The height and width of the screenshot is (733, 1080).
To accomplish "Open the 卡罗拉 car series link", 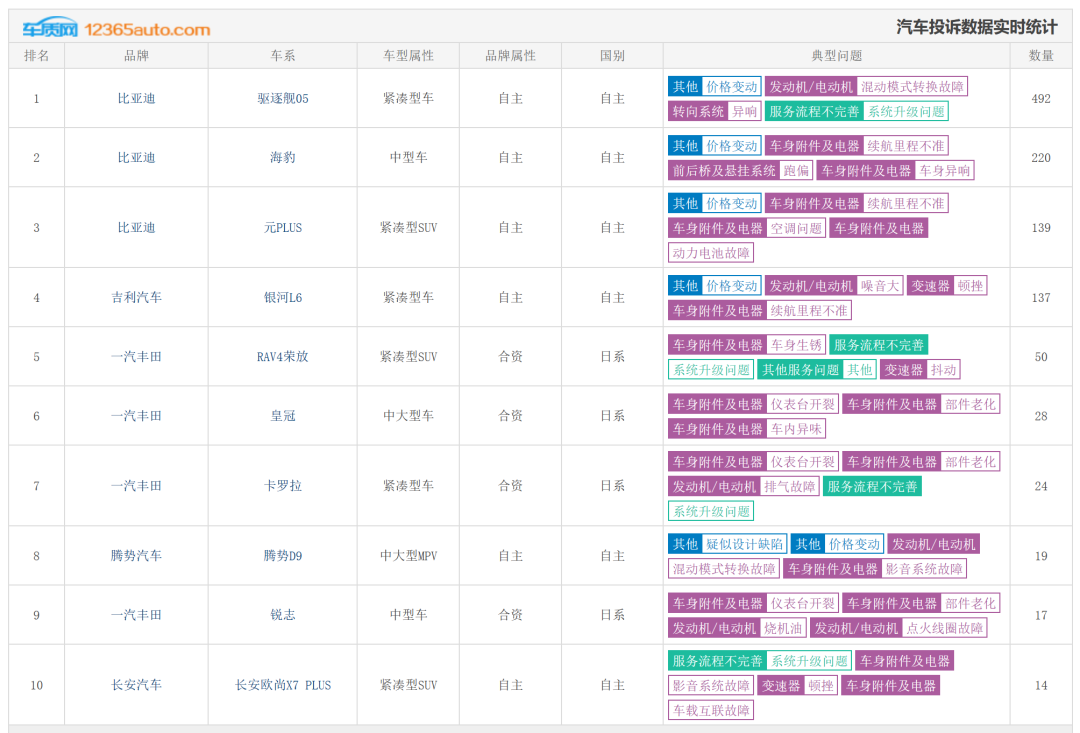I will pos(283,486).
